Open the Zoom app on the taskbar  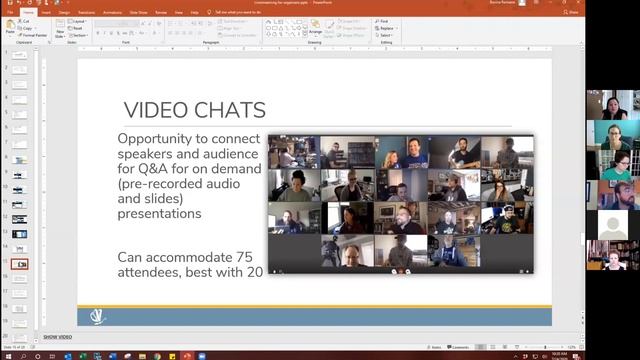tap(202, 356)
